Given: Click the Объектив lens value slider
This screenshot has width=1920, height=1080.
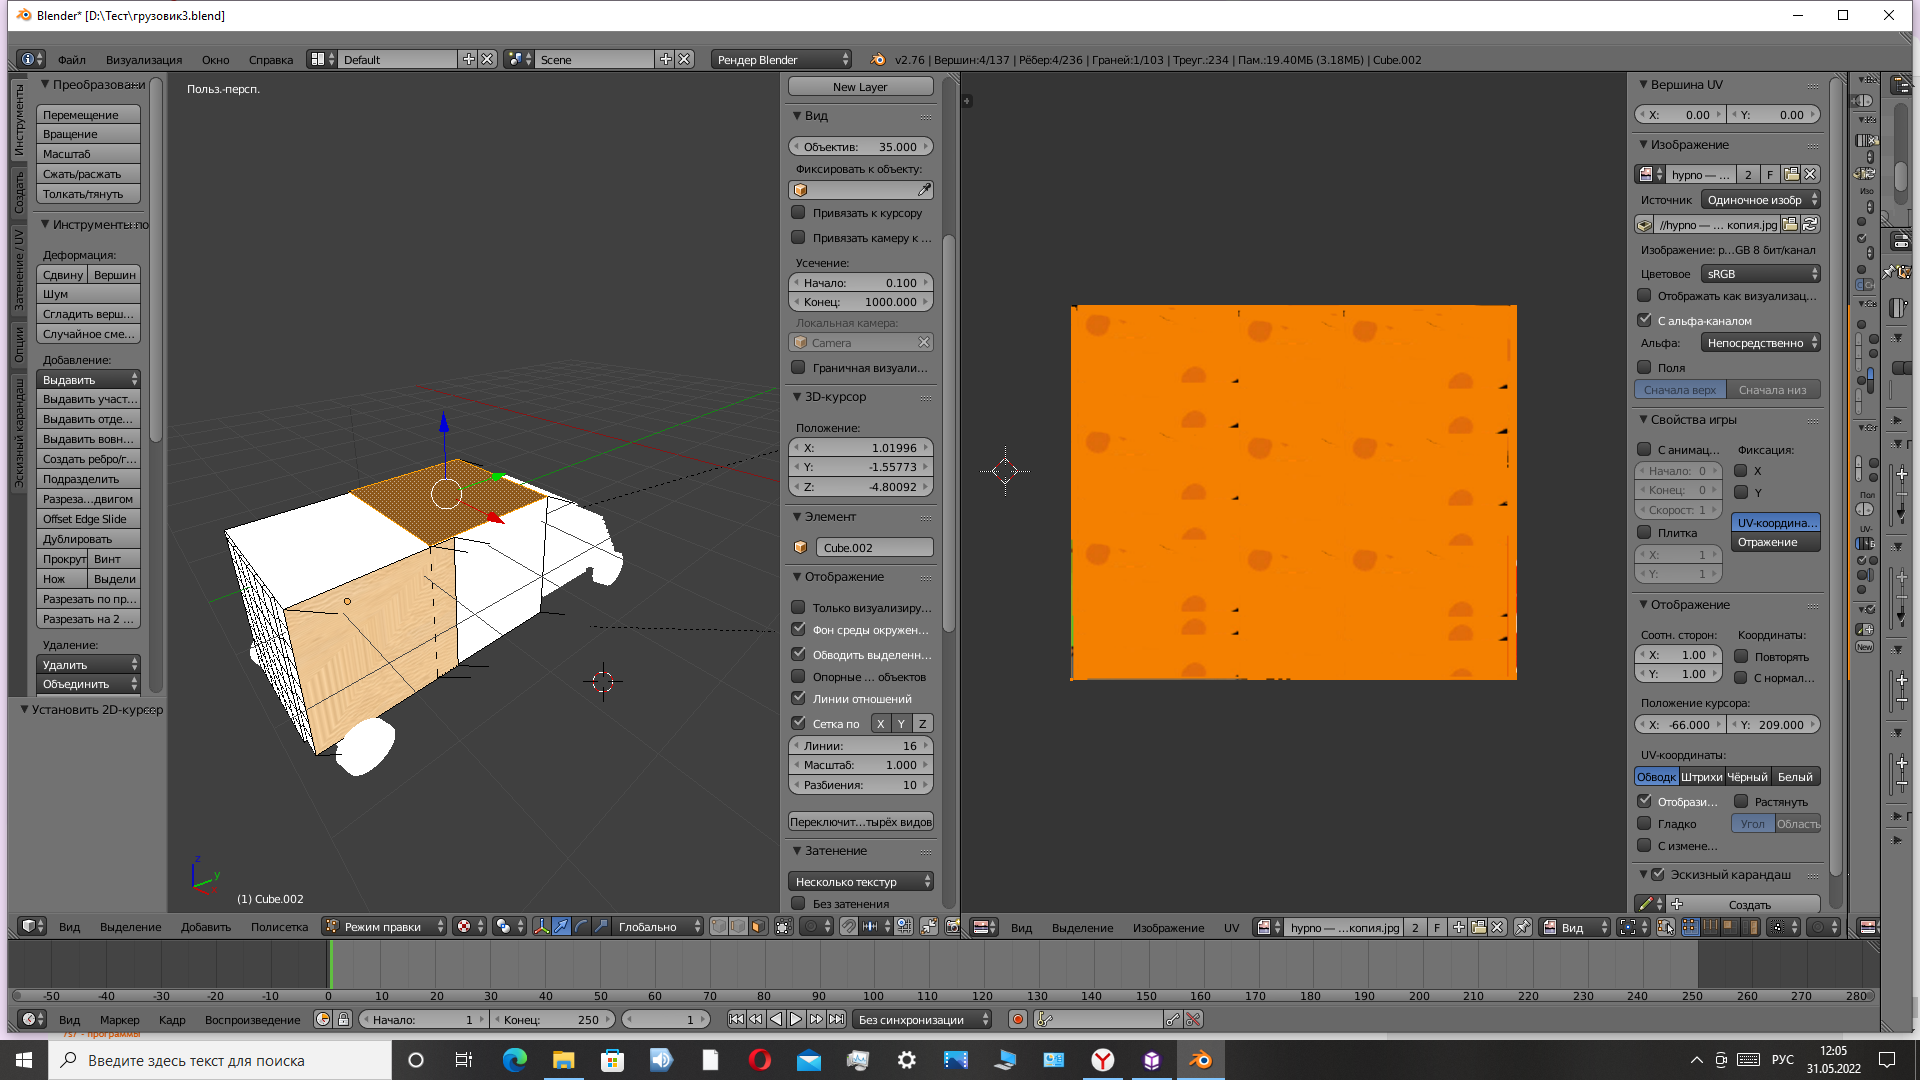Looking at the screenshot, I should [860, 147].
